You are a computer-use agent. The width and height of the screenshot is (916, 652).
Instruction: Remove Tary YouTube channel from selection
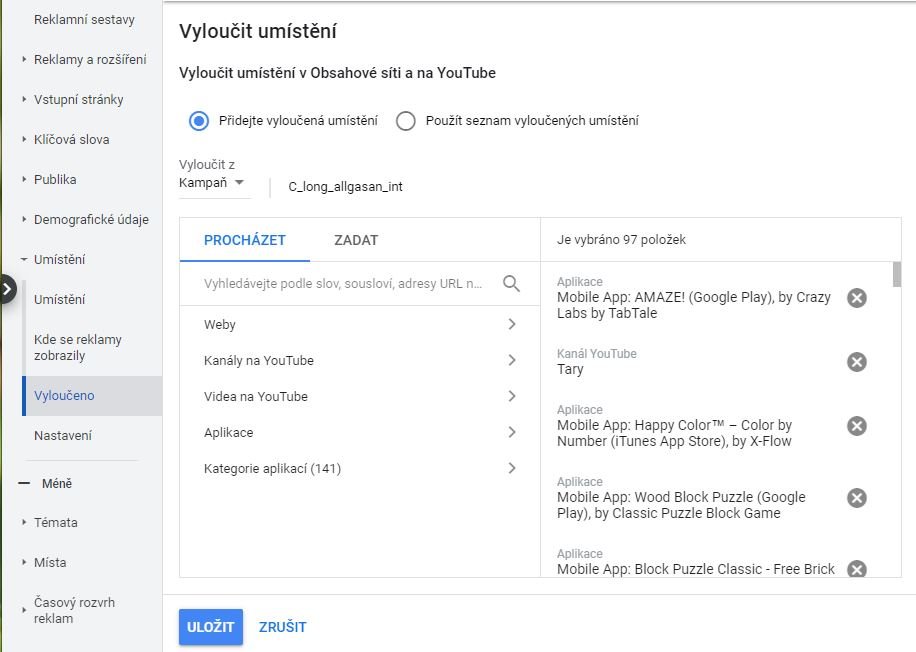tap(856, 362)
